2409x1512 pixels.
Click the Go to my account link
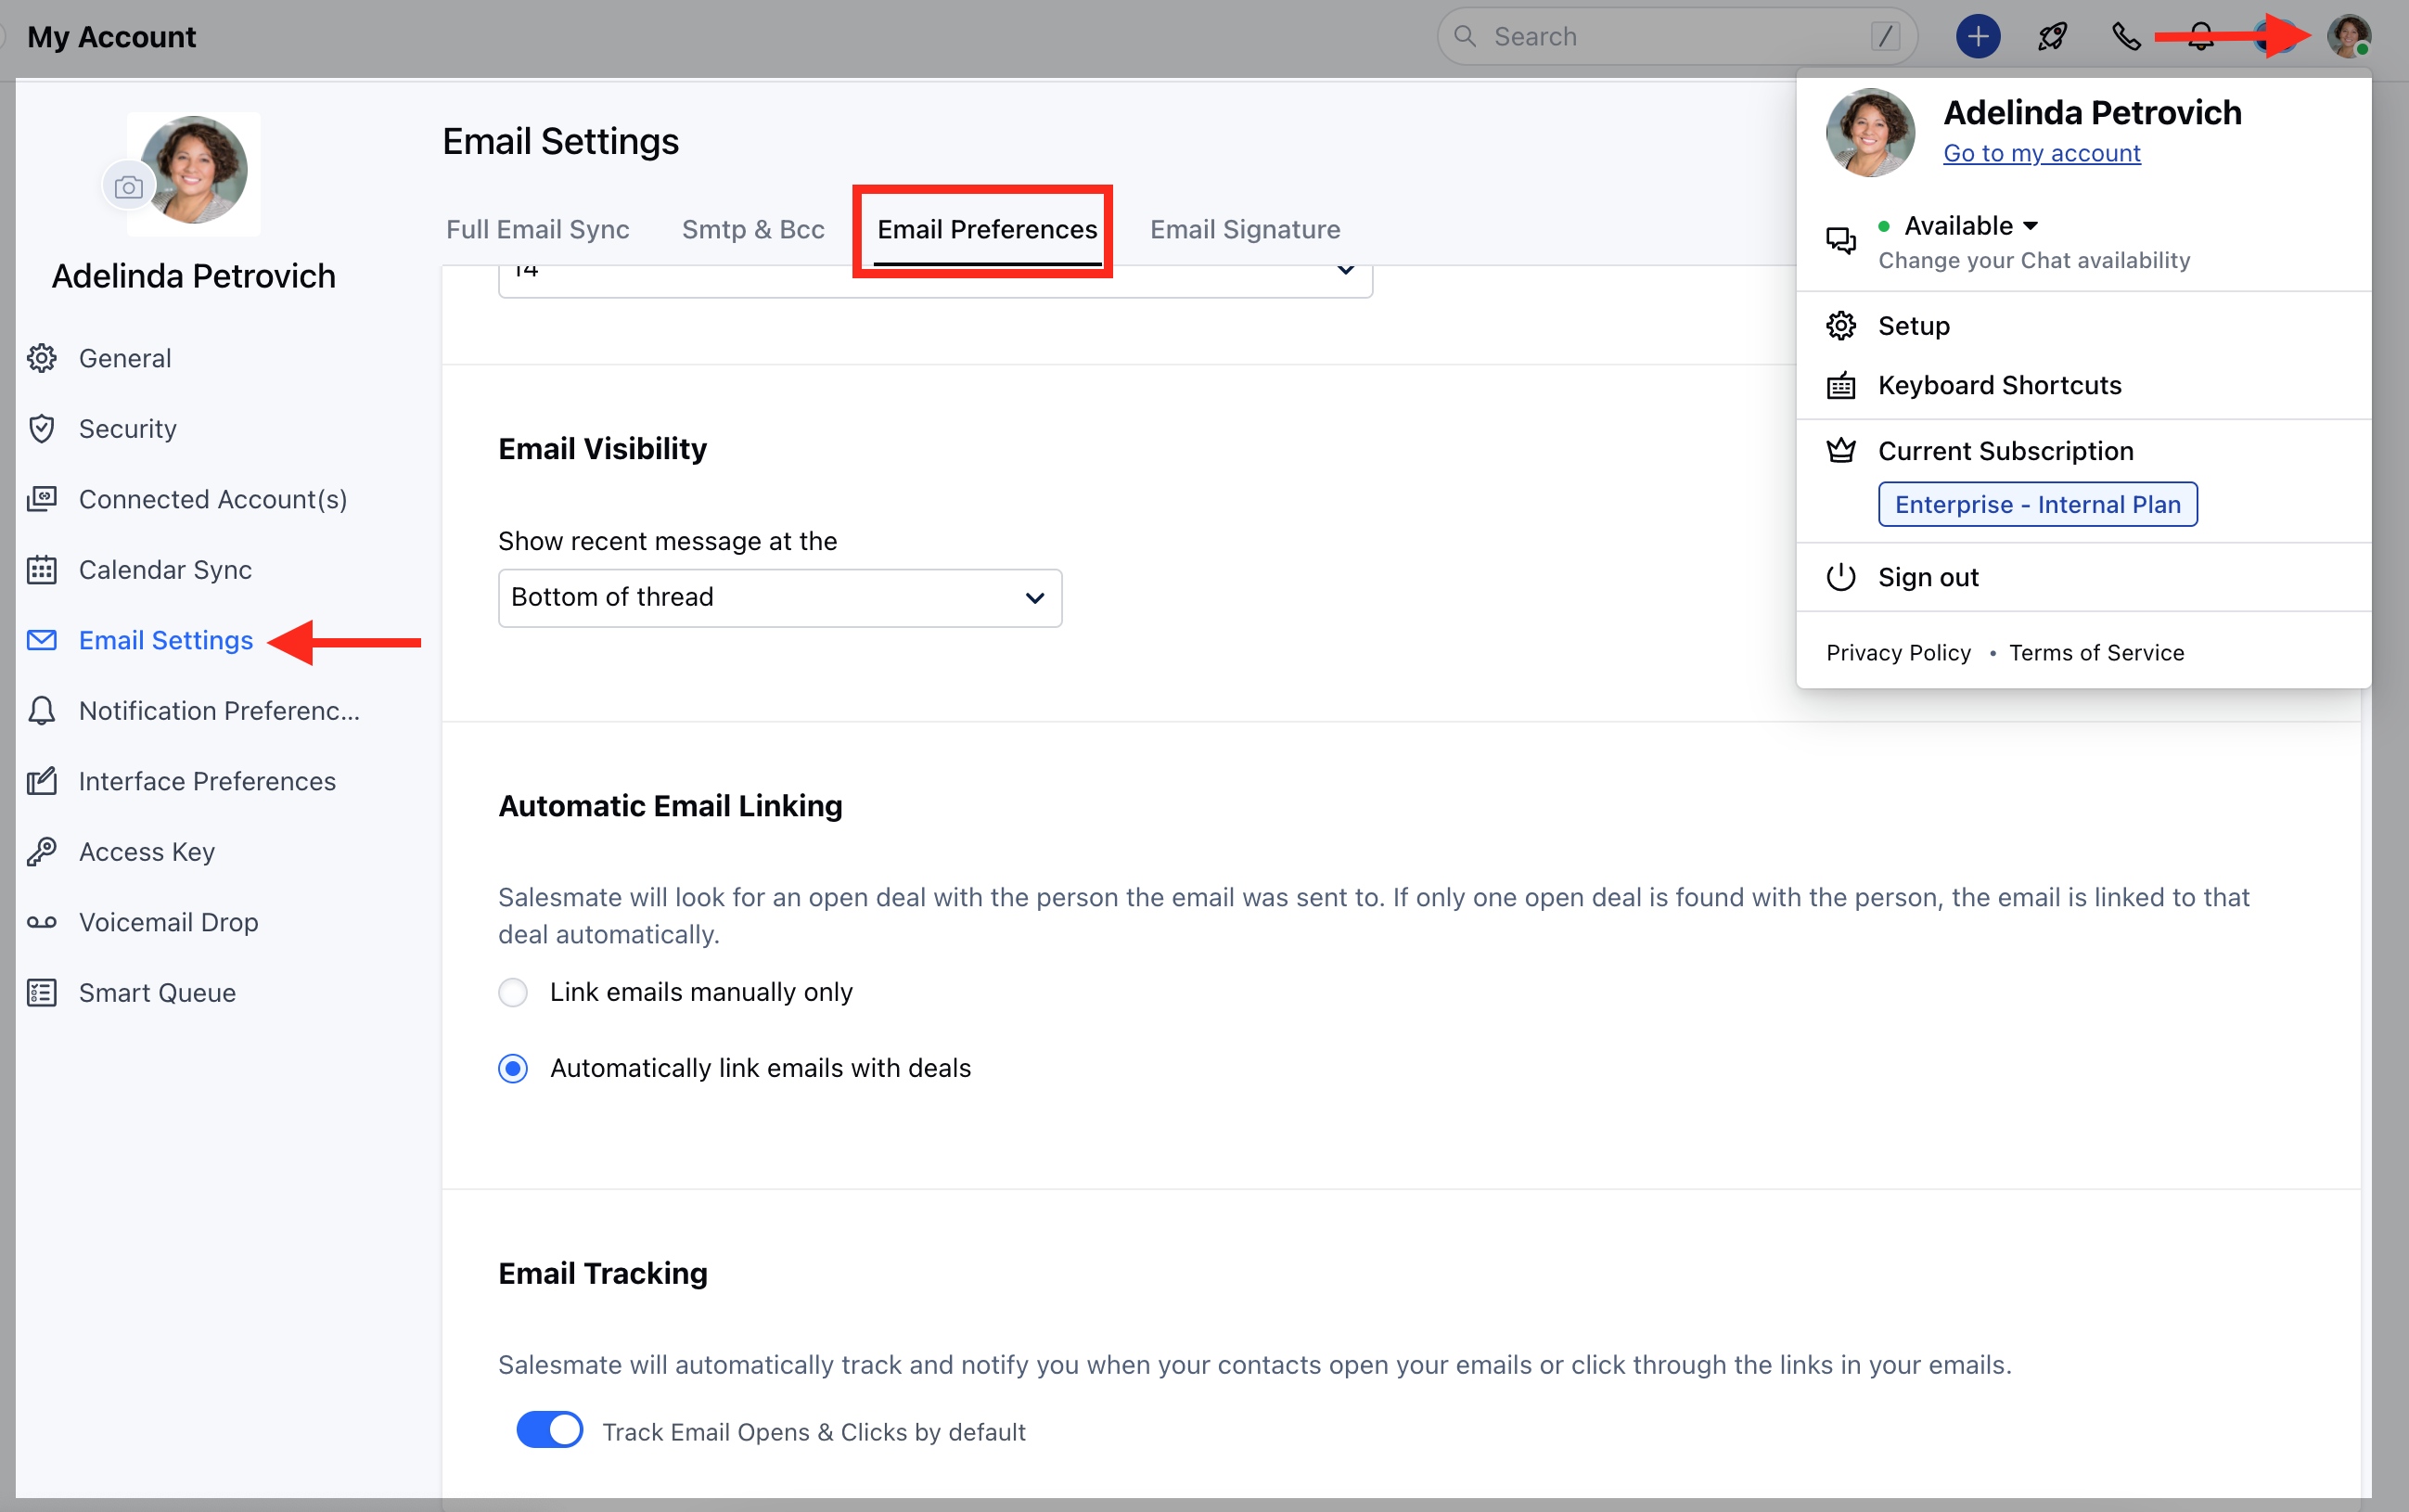[2041, 153]
